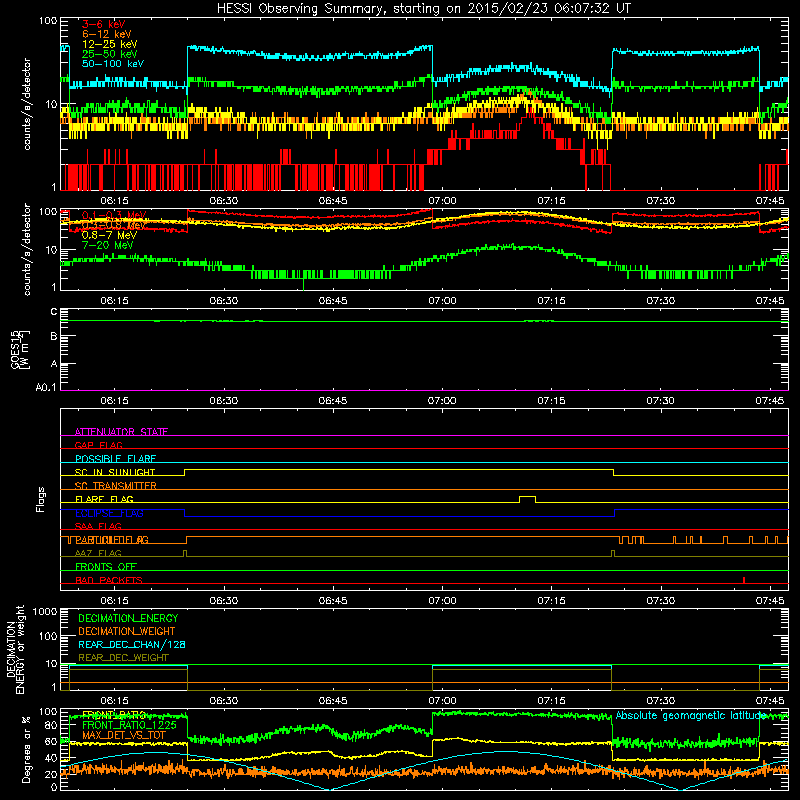Click the DECIMATION_WEIGHT legend label
Image resolution: width=800 pixels, height=800 pixels.
pyautogui.click(x=127, y=631)
